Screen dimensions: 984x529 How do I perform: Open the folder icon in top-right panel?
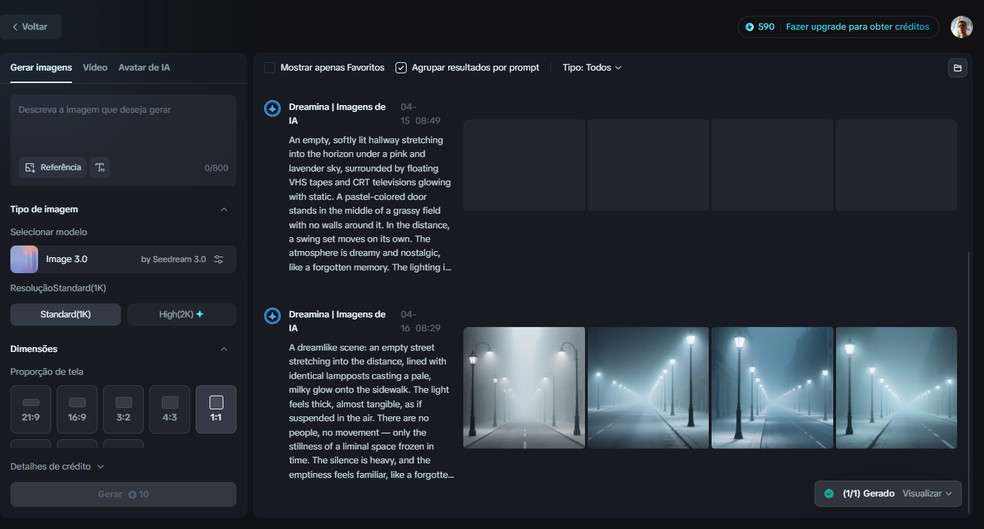point(957,68)
